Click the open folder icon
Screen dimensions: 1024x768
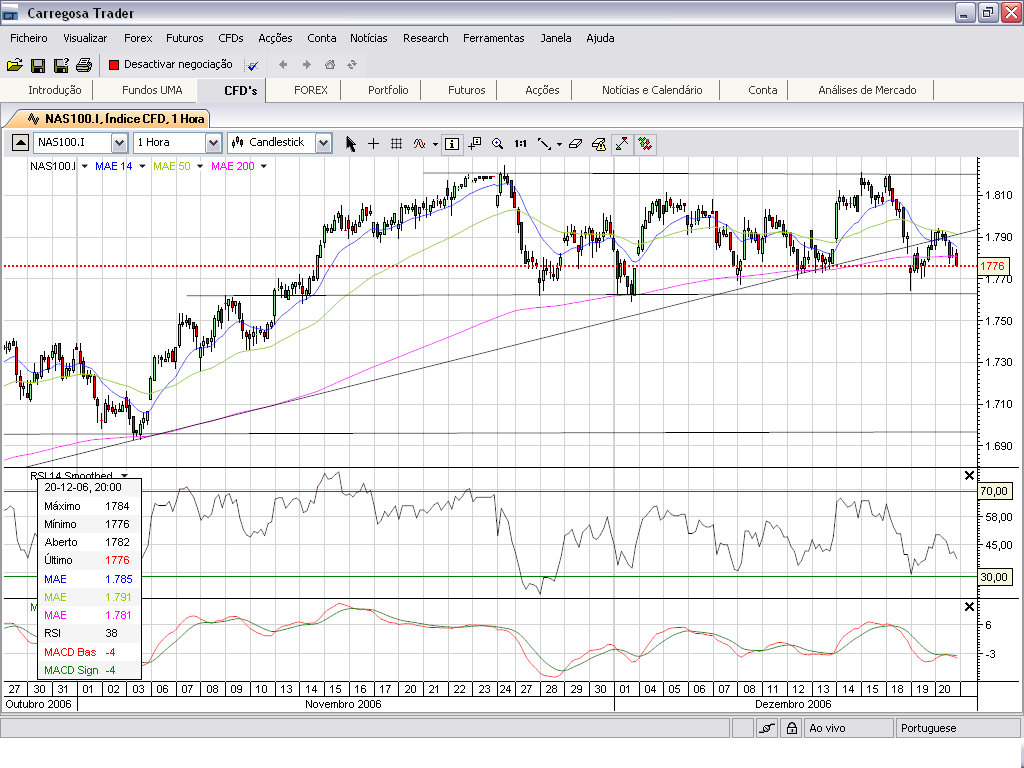pyautogui.click(x=14, y=65)
